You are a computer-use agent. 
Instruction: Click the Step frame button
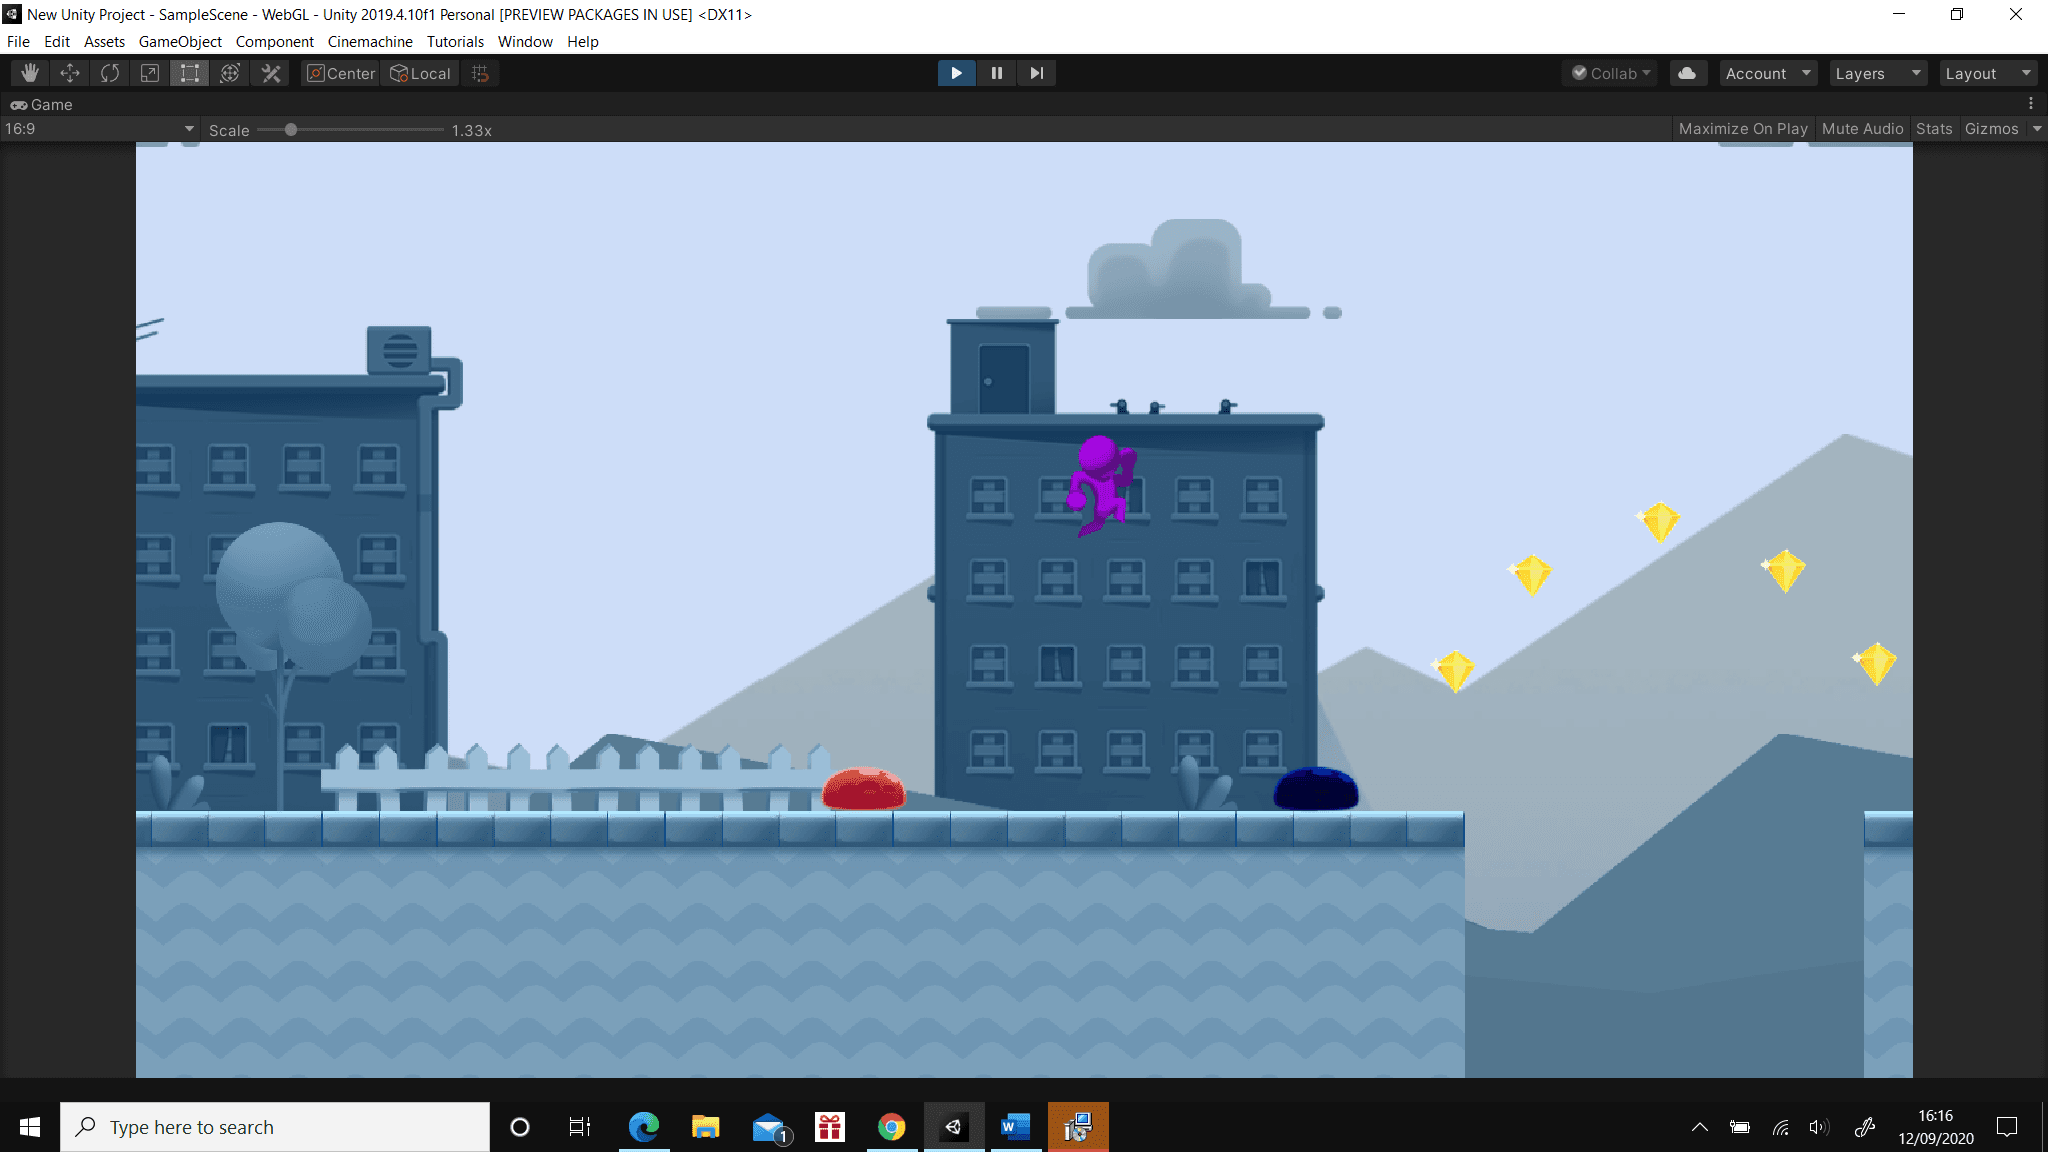tap(1036, 73)
